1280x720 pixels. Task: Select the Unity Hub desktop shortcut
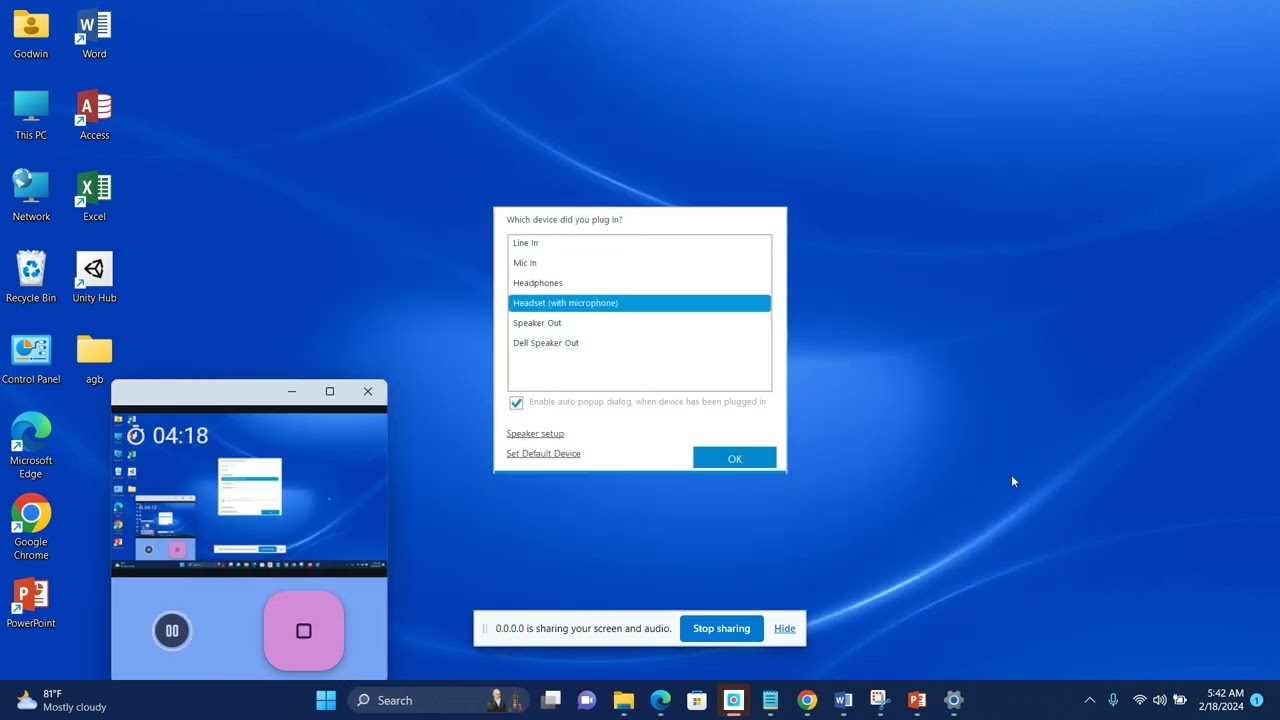94,277
